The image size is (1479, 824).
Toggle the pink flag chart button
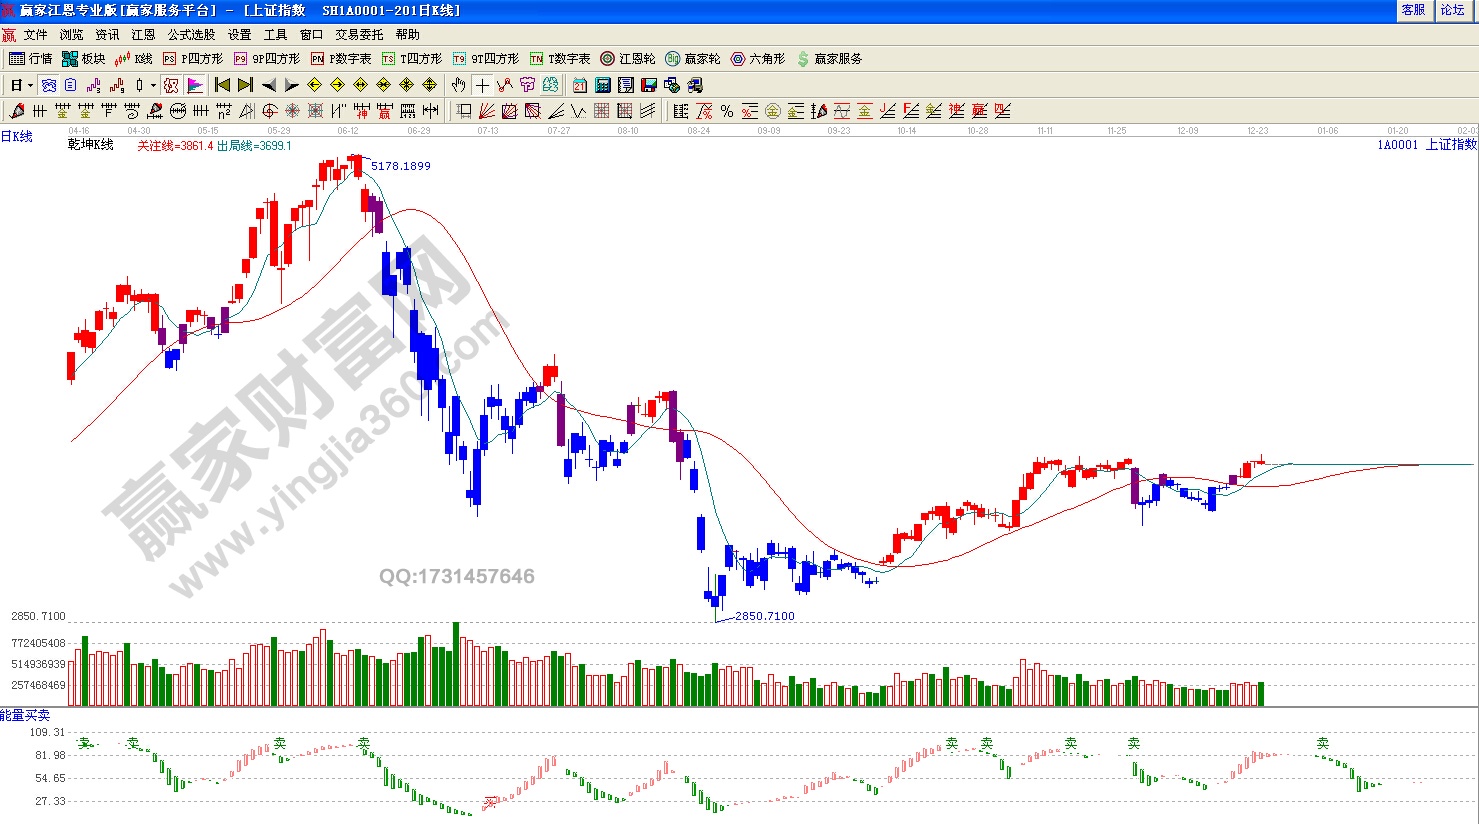[x=195, y=85]
